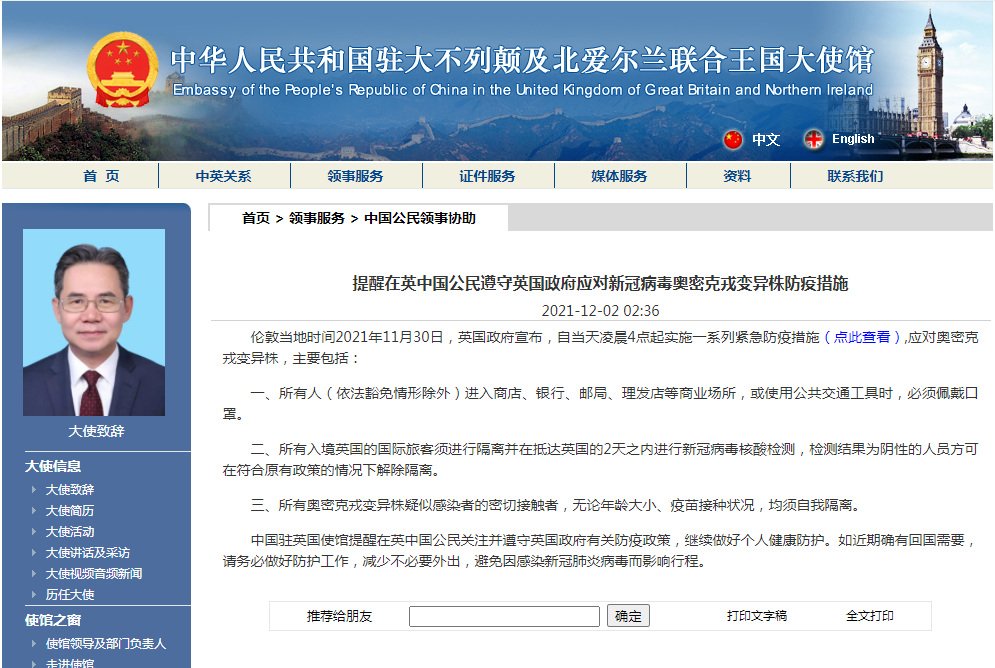Open 大使视频音频新闻 in the sidebar

pos(94,573)
